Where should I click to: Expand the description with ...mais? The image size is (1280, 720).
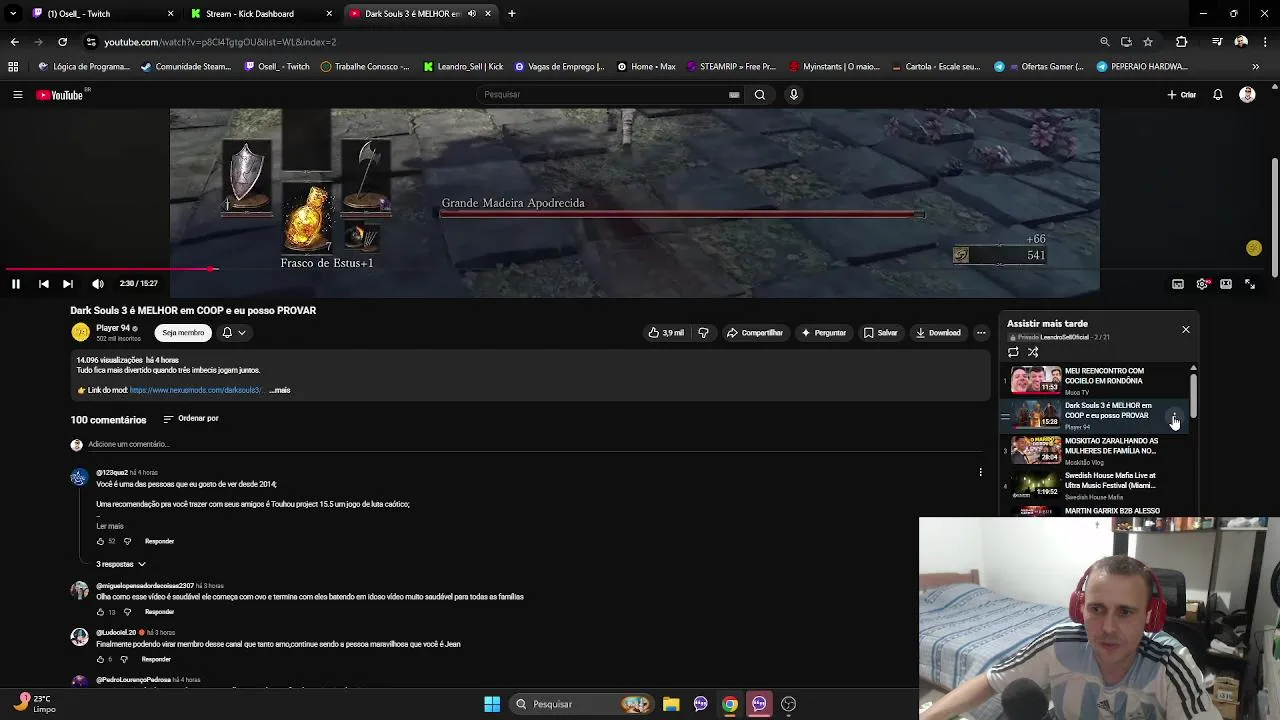[x=280, y=390]
